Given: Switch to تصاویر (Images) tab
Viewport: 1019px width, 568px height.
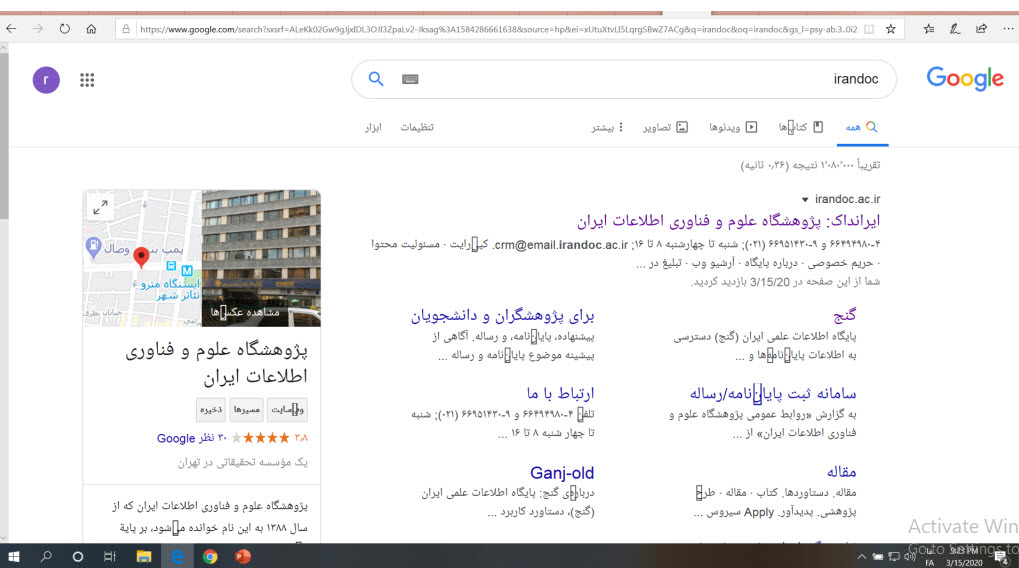Looking at the screenshot, I should (665, 127).
